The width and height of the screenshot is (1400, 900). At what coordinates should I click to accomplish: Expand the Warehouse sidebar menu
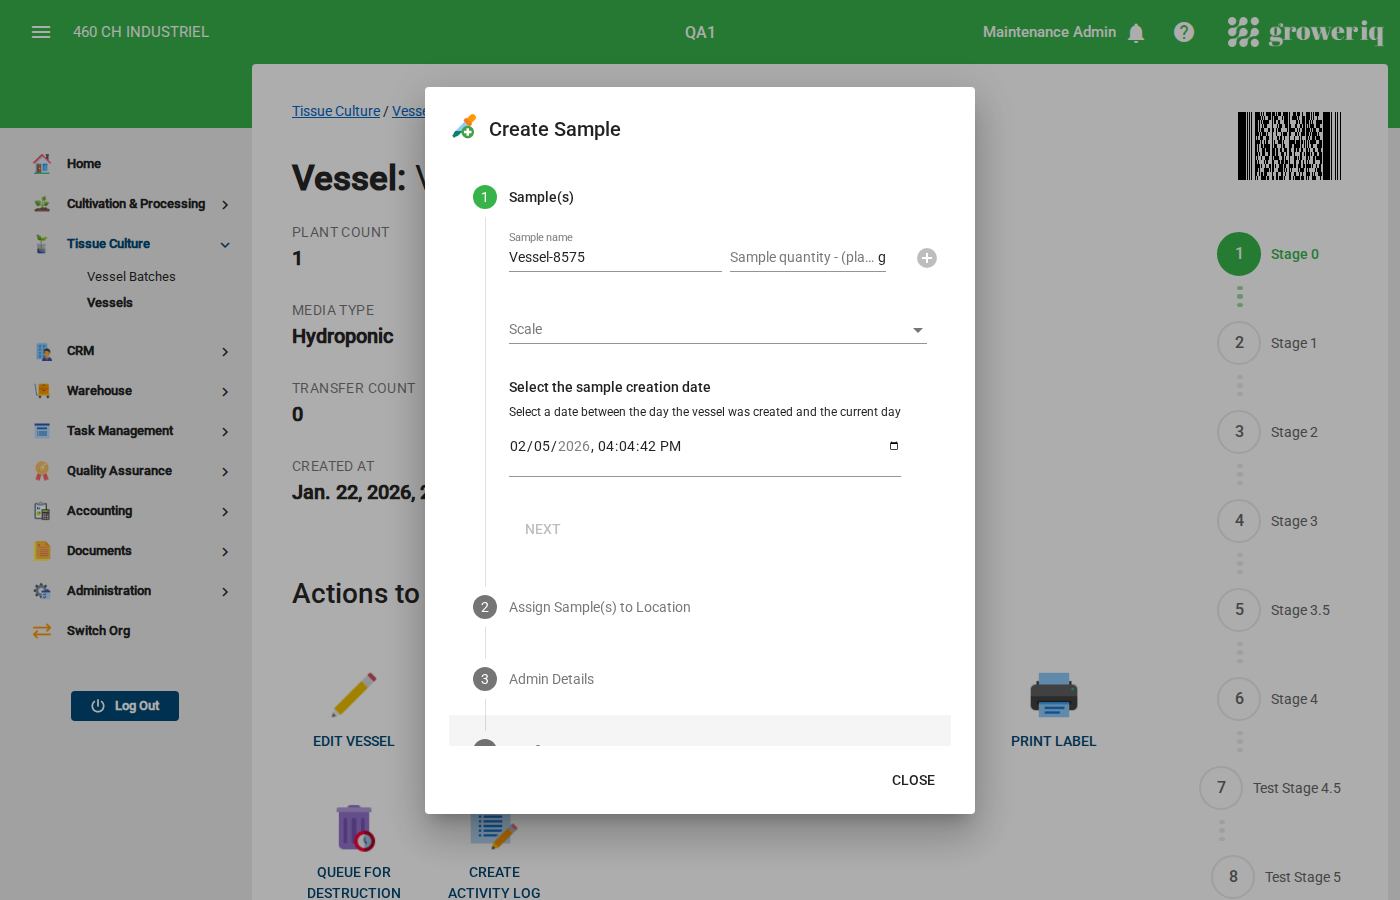point(225,391)
